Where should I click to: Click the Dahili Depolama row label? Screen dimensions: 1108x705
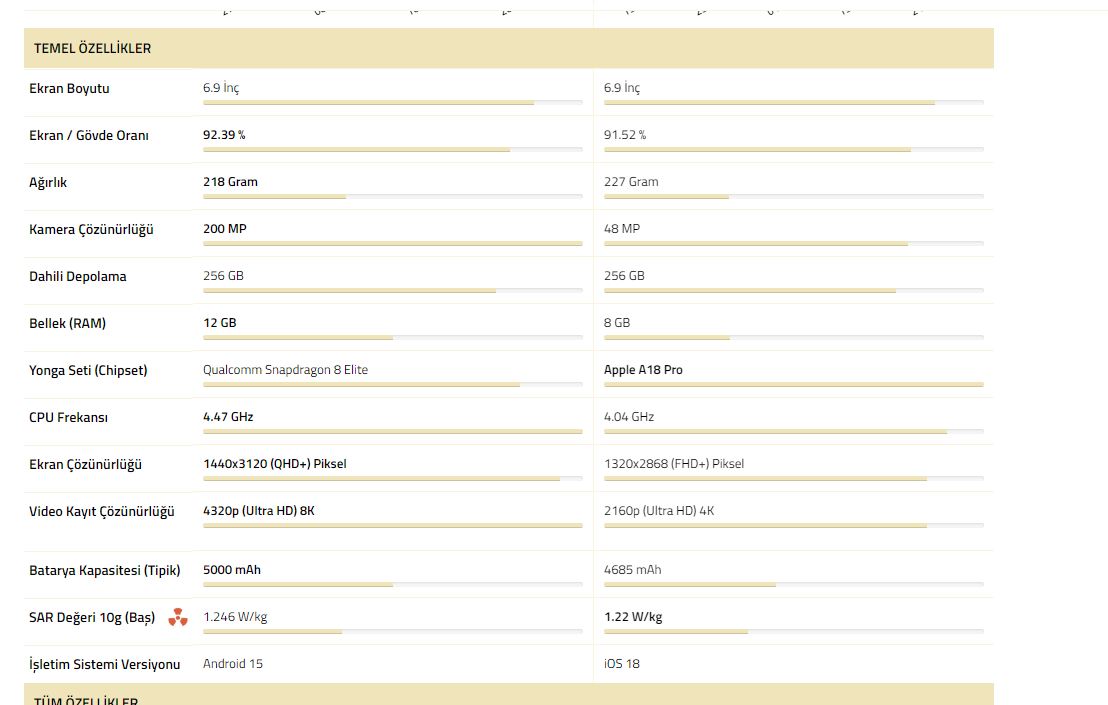pyautogui.click(x=78, y=276)
